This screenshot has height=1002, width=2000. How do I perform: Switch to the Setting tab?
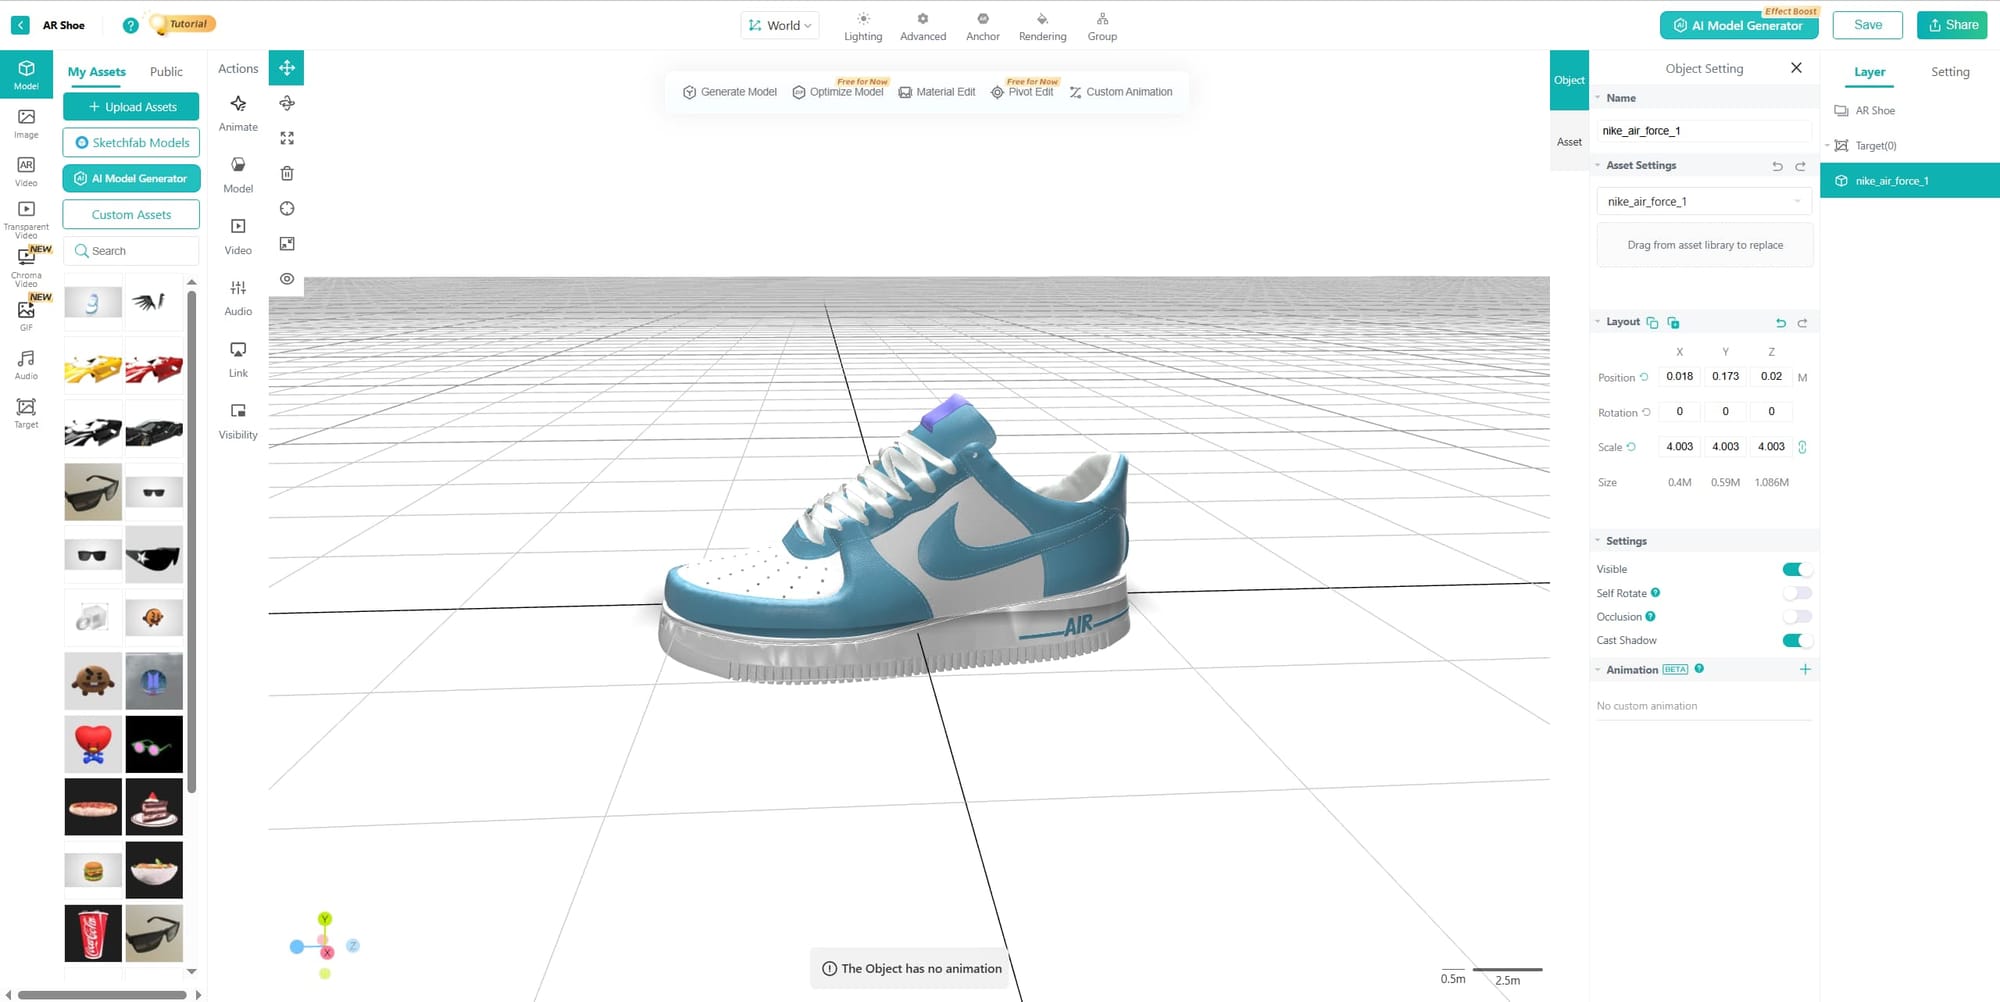[1949, 72]
